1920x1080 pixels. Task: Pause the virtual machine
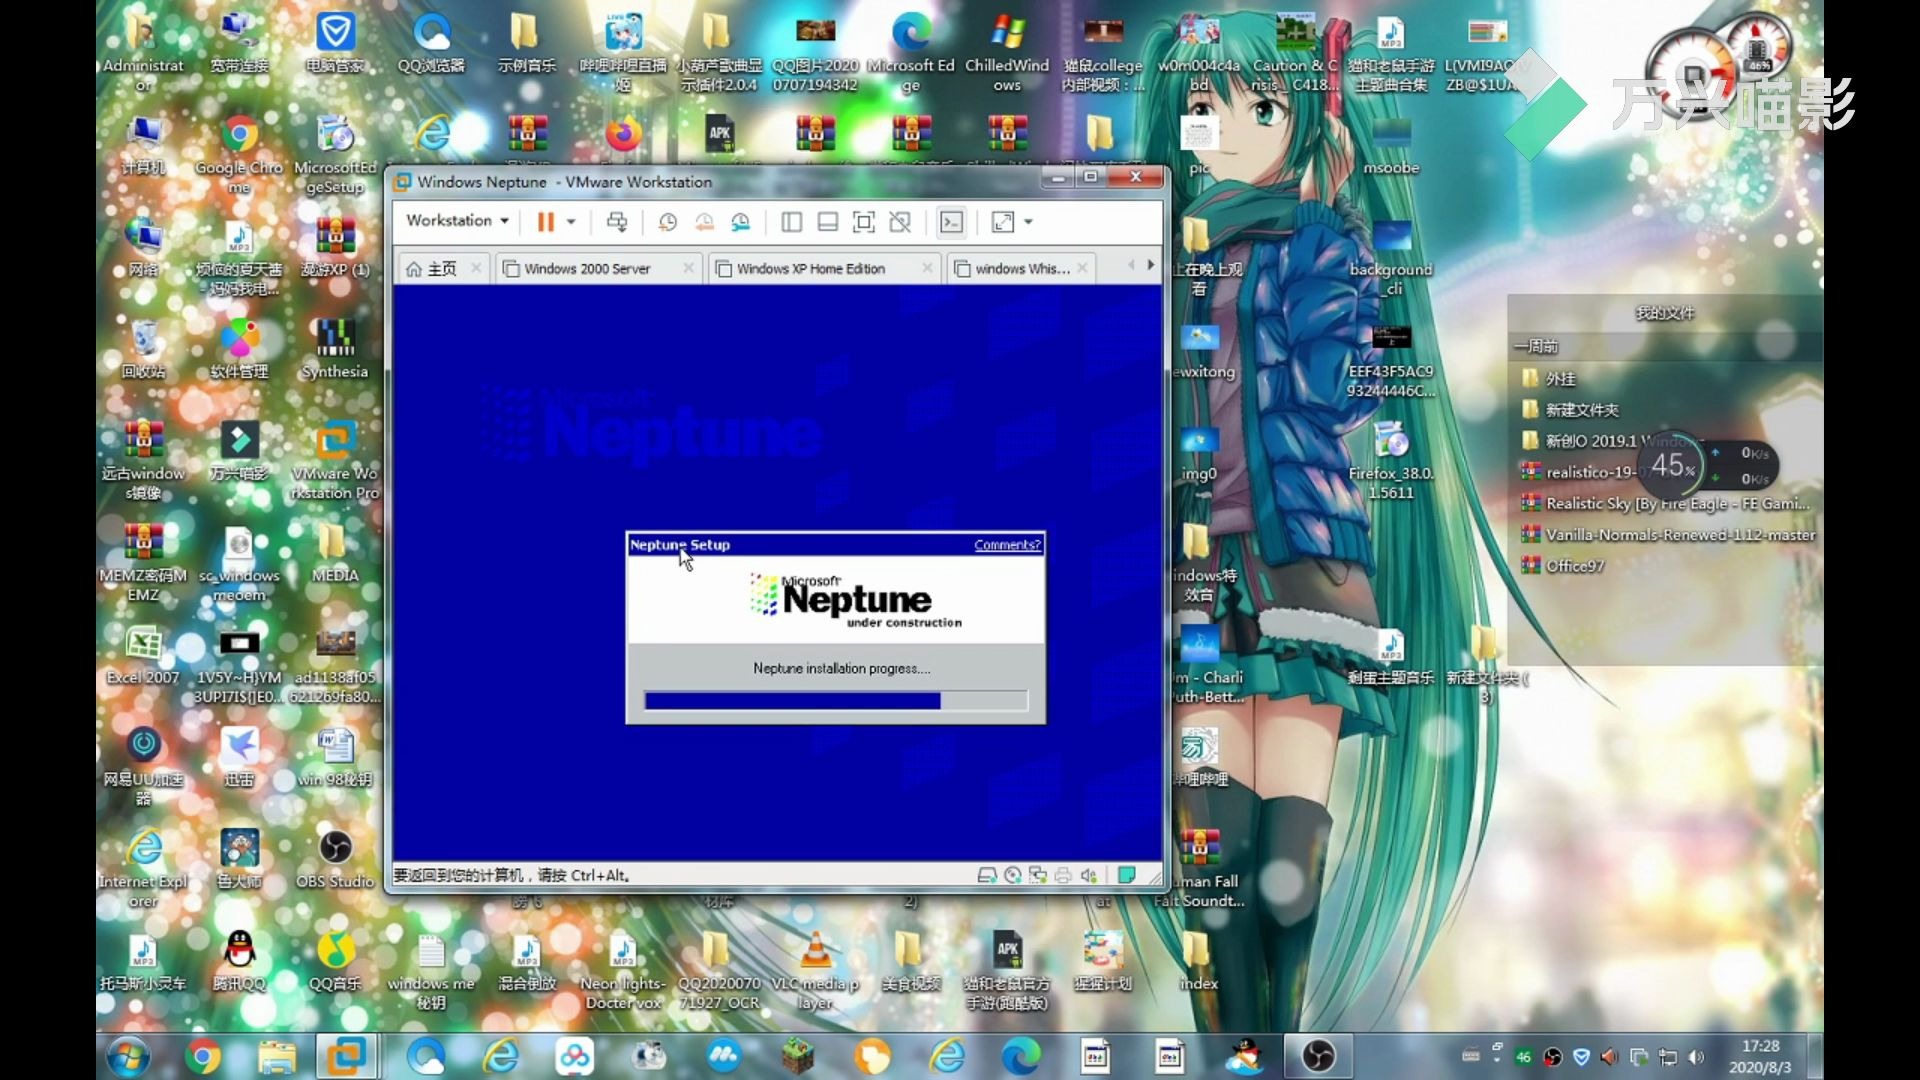545,222
